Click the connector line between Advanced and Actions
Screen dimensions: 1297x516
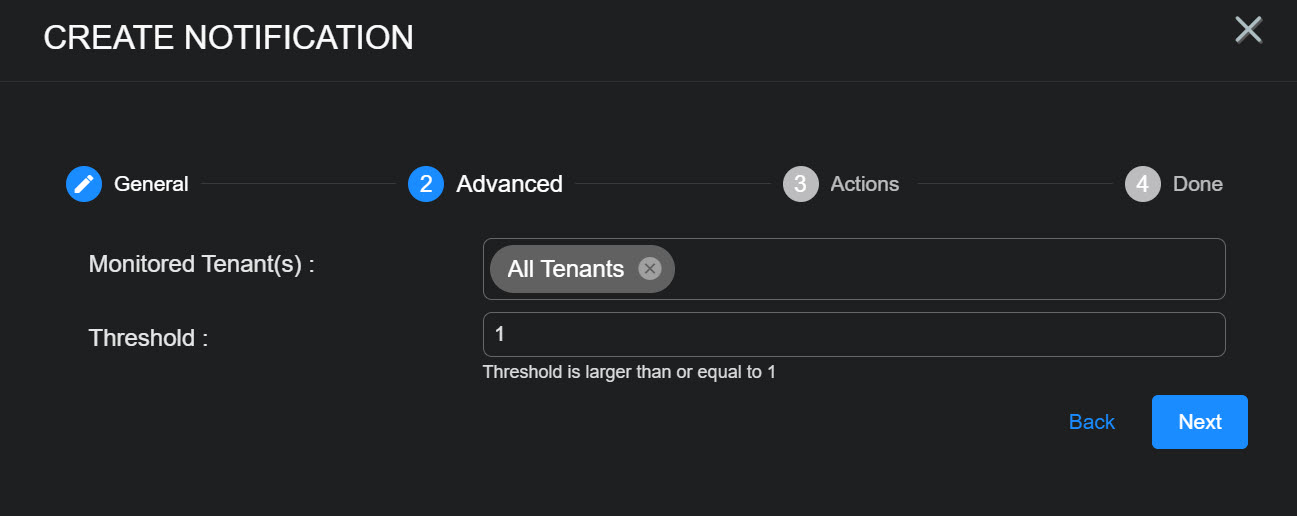pyautogui.click(x=672, y=184)
